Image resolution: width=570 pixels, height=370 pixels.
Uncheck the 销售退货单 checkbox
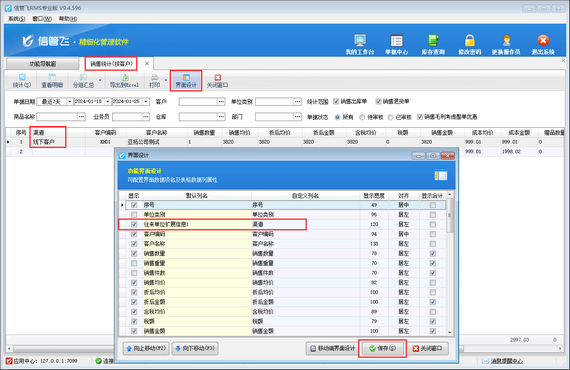[378, 101]
